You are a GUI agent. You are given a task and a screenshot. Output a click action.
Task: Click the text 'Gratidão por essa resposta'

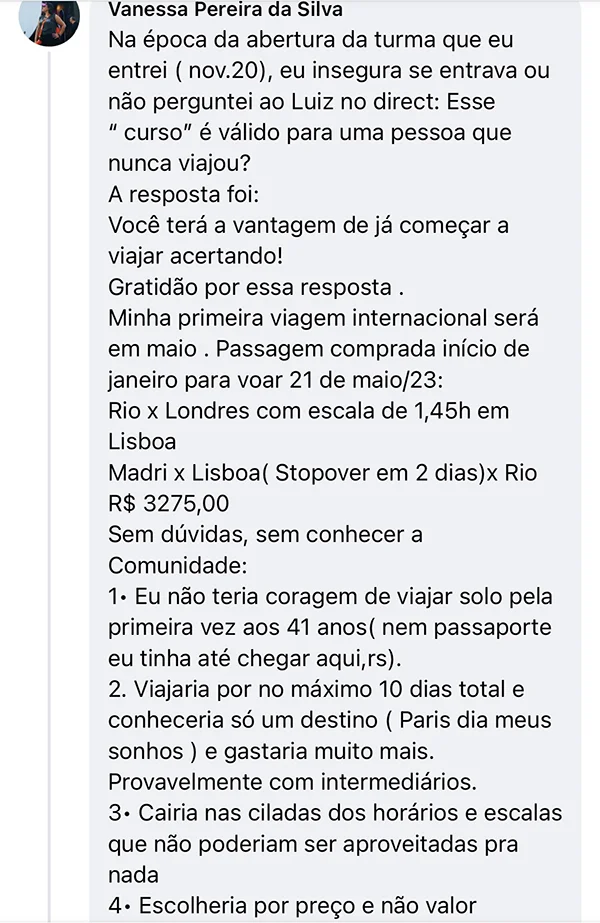[x=251, y=287]
